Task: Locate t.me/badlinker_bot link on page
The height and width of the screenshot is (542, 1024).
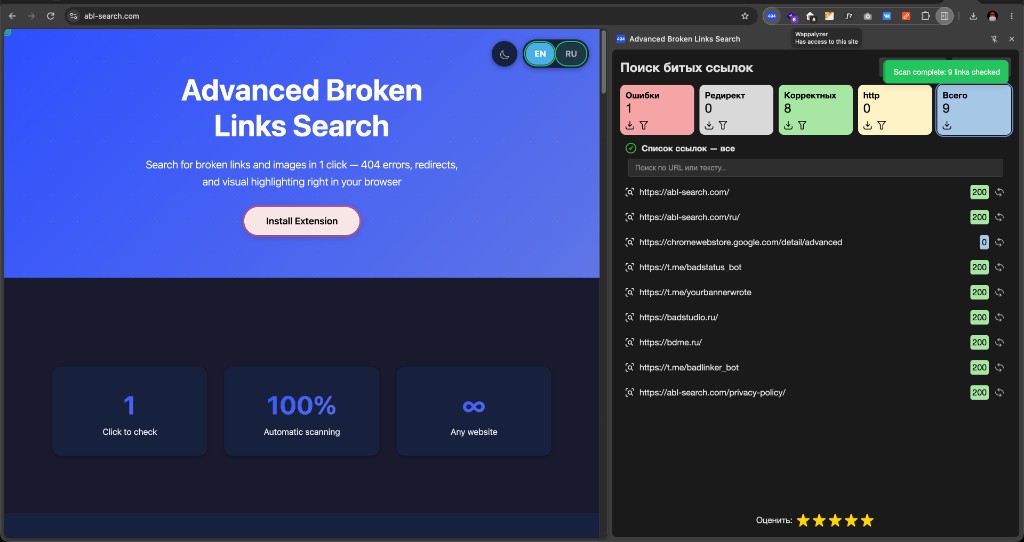Action: (x=630, y=368)
